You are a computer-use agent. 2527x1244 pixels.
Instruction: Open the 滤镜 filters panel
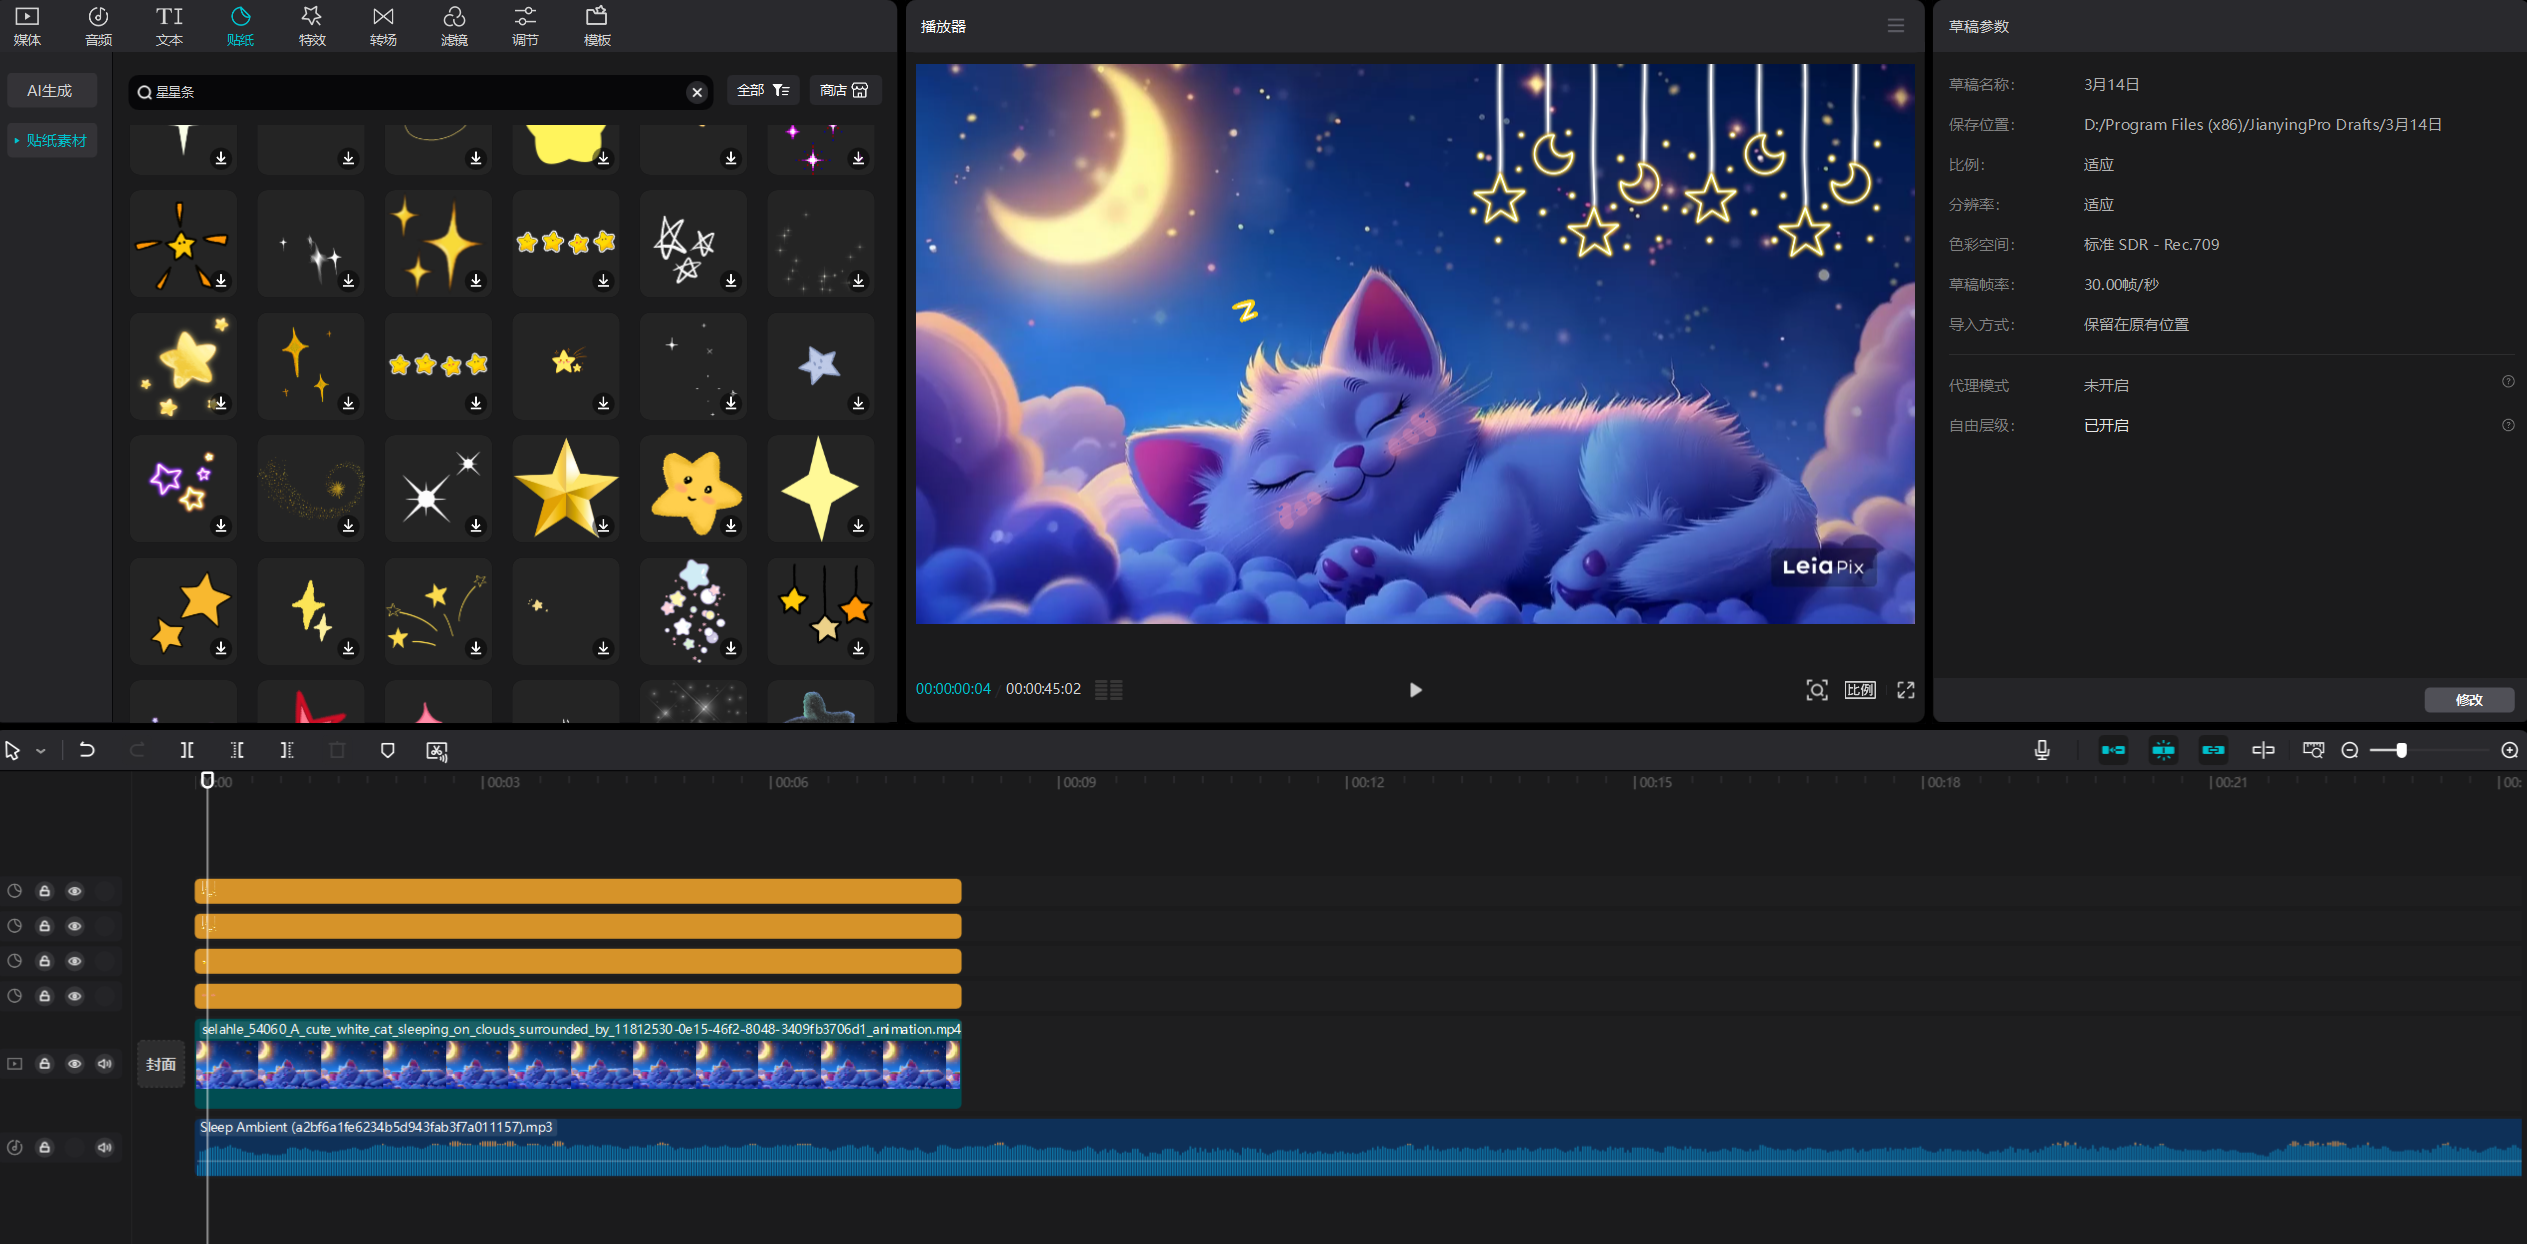454,26
